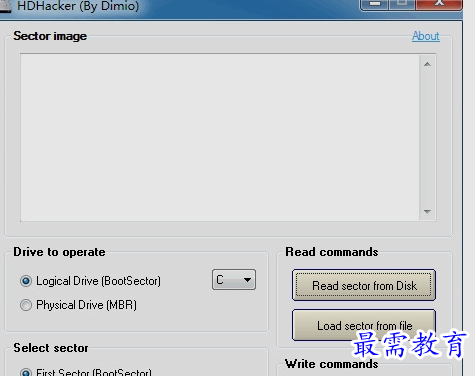Click Read sector from Disk button

364,285
